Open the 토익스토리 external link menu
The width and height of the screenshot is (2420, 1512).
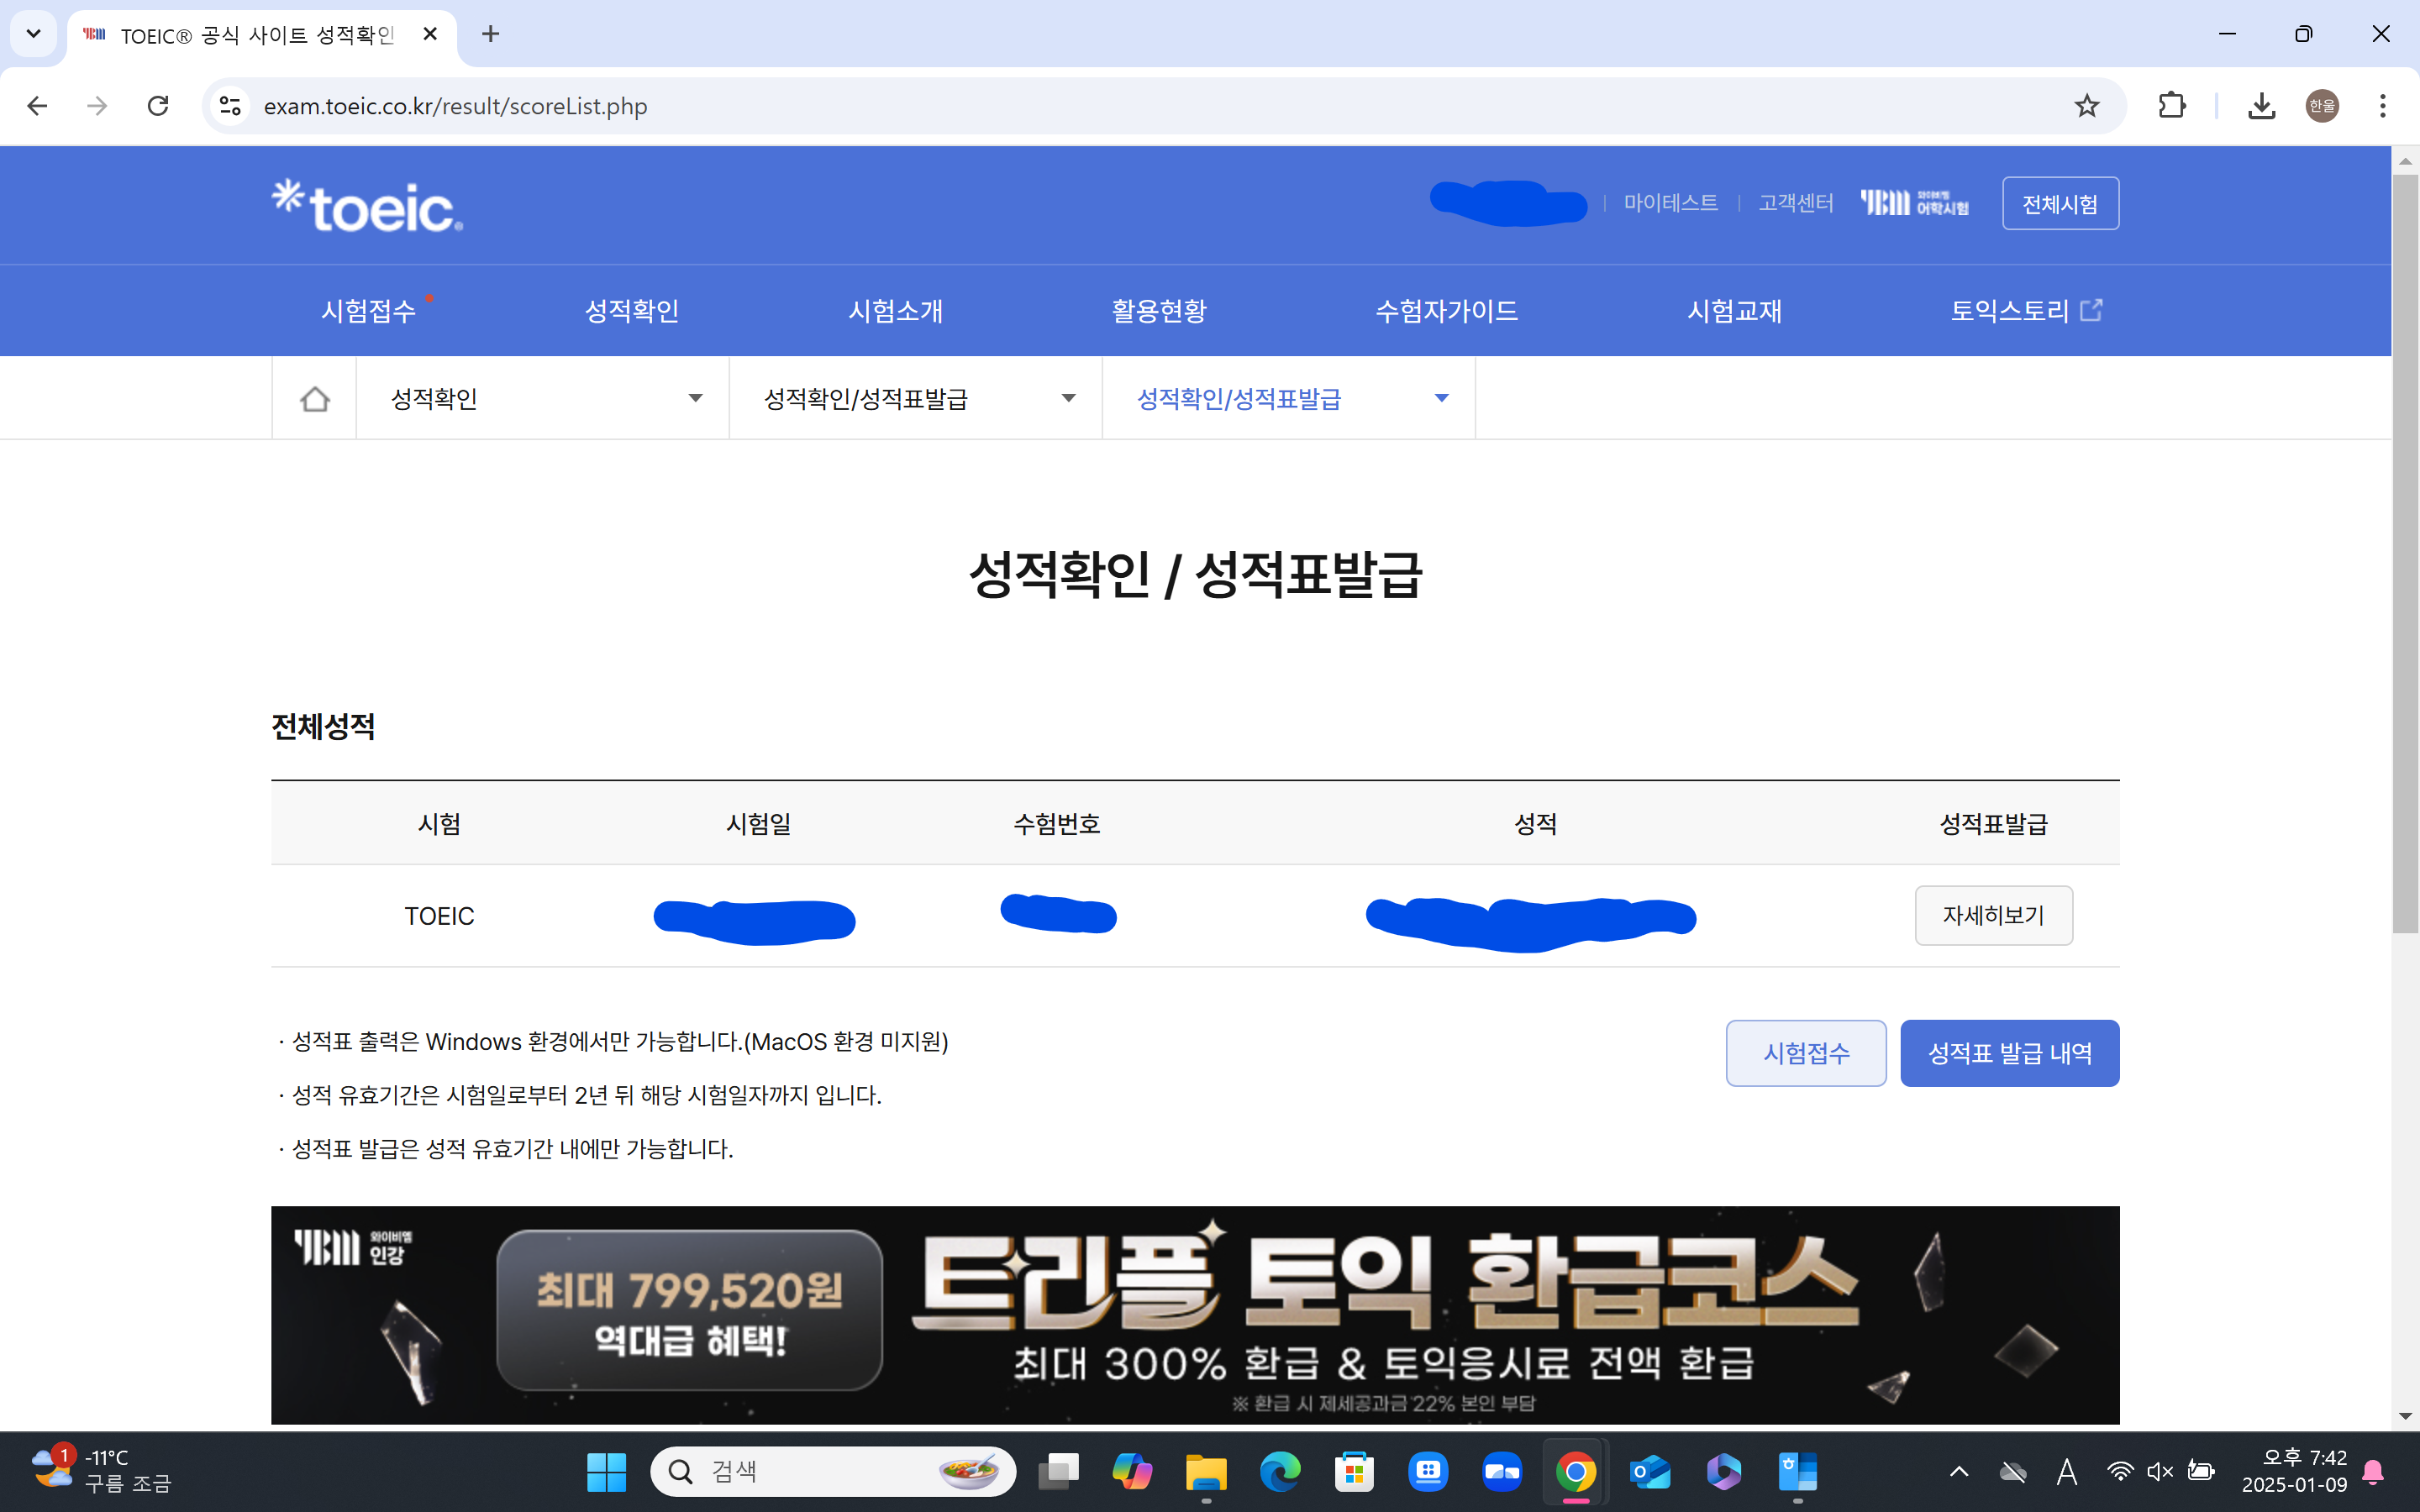2025,311
